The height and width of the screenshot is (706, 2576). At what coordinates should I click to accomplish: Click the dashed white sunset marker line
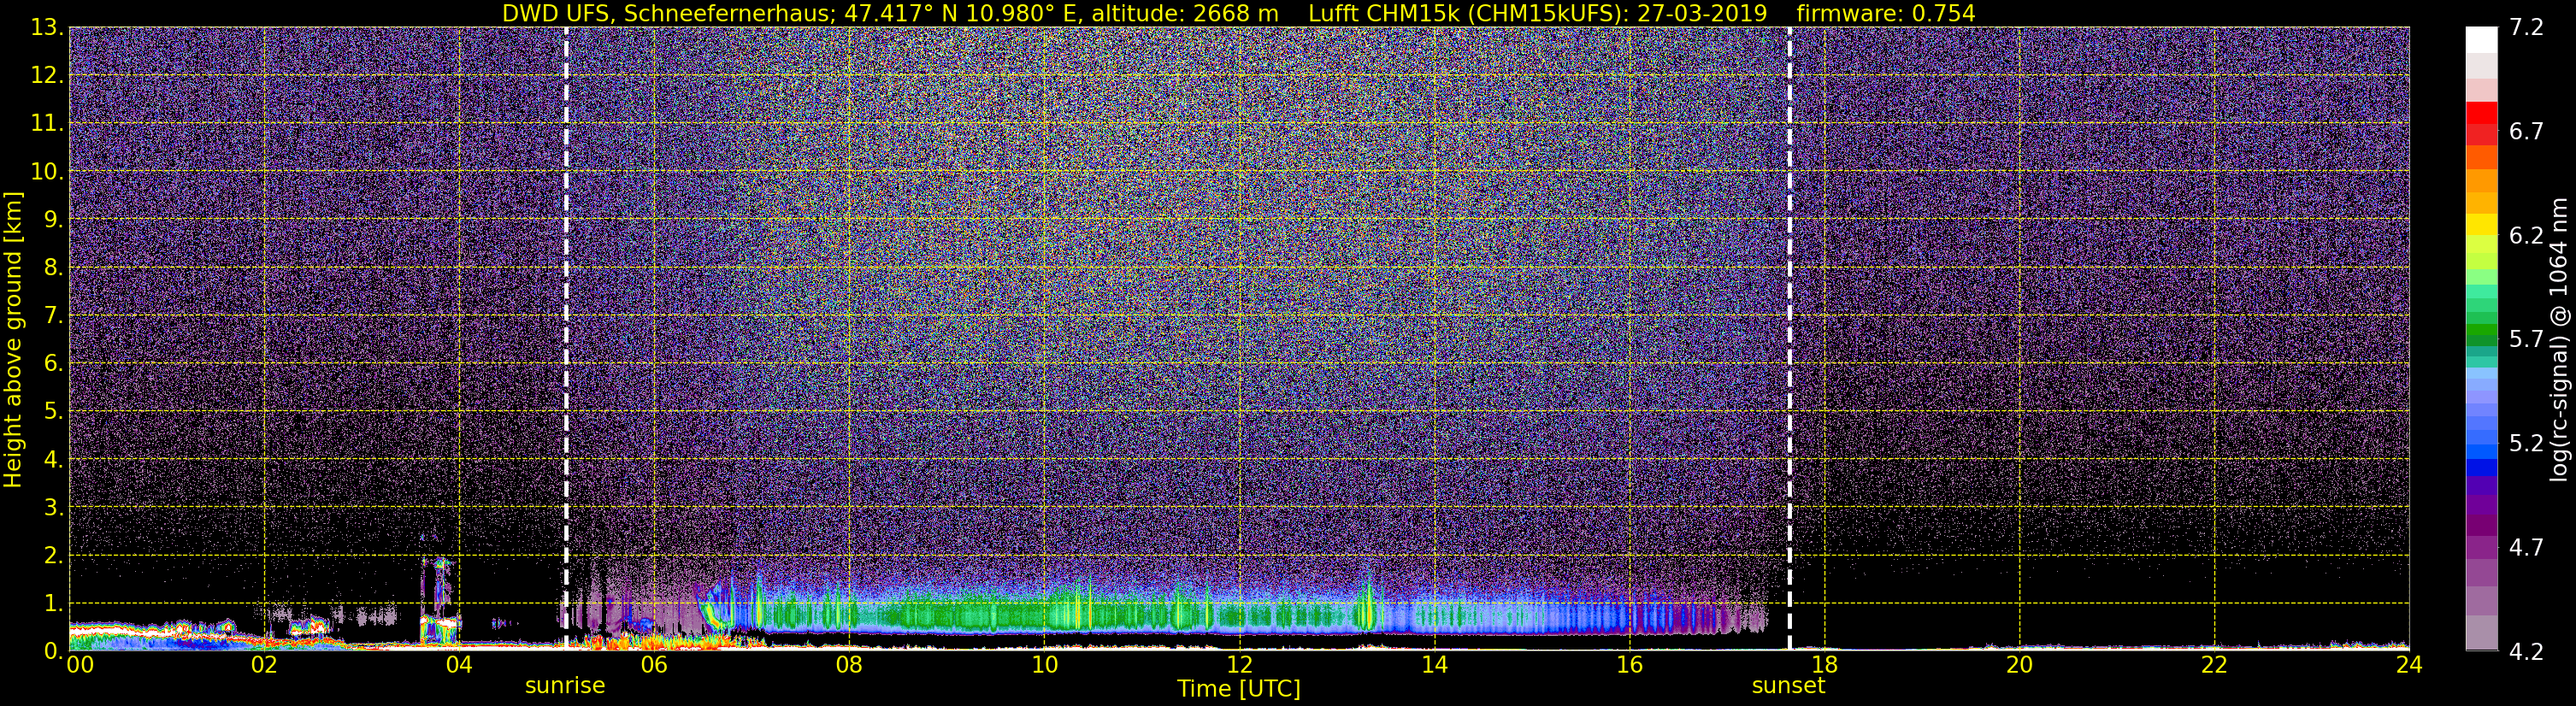[1789, 339]
